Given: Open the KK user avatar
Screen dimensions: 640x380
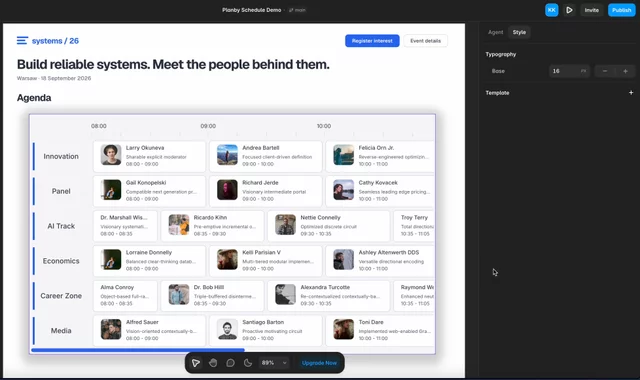Looking at the screenshot, I should click(551, 10).
